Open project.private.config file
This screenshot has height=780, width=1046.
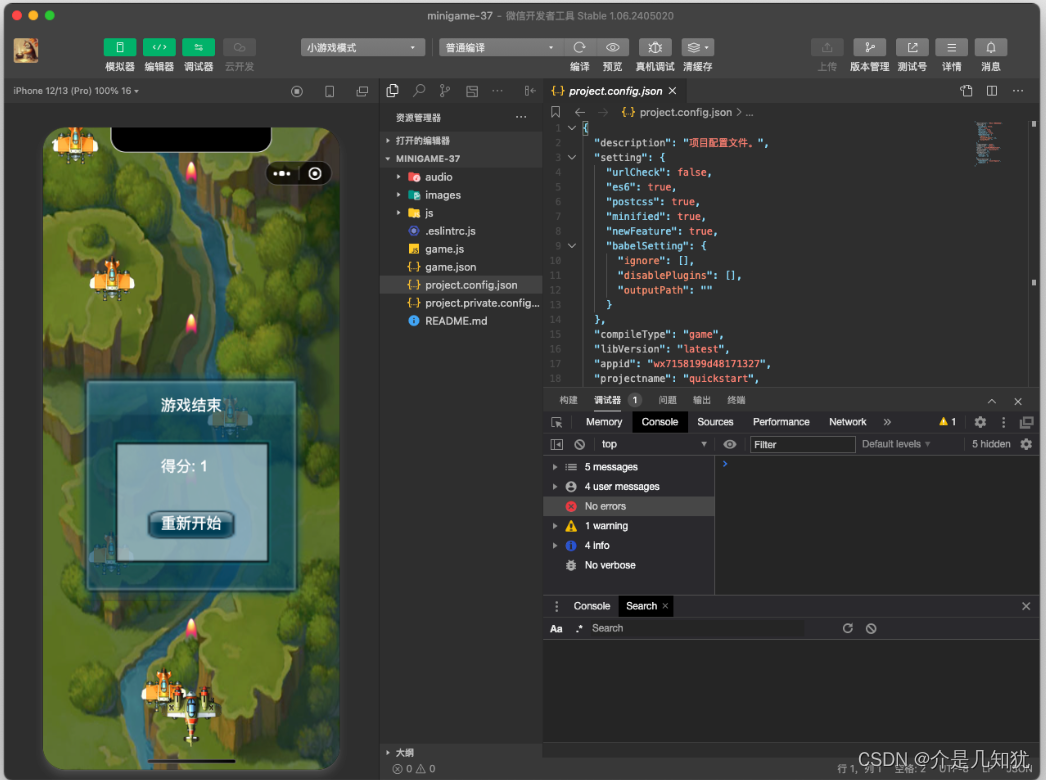click(461, 303)
